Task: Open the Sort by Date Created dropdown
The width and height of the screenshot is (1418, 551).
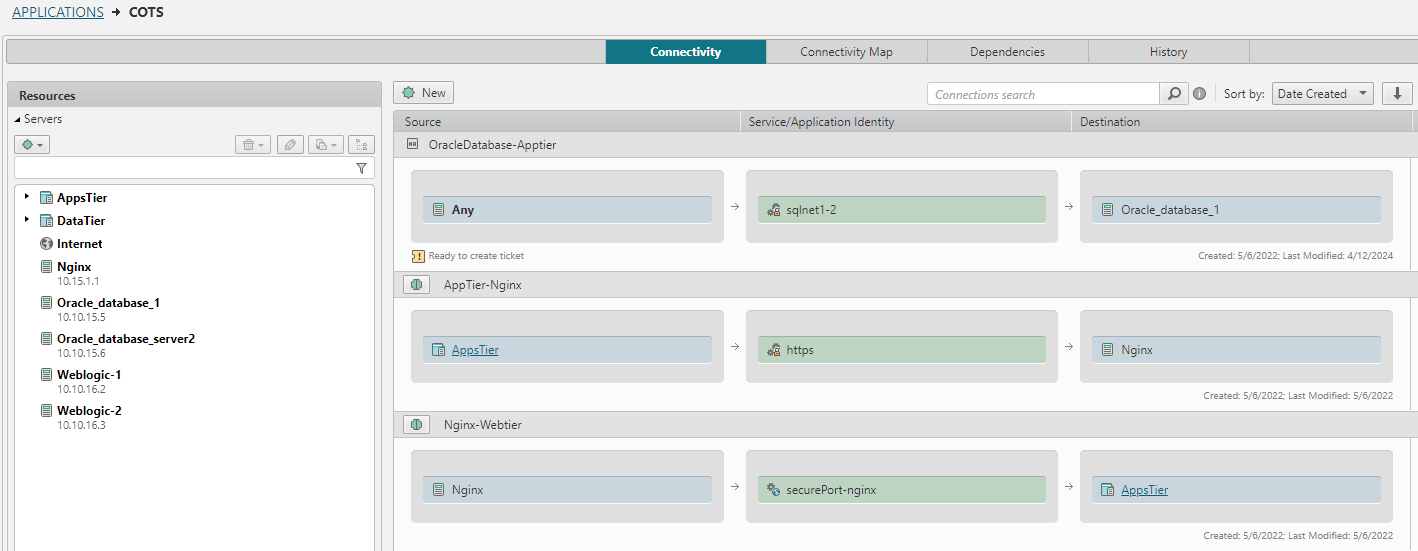Action: [1322, 94]
